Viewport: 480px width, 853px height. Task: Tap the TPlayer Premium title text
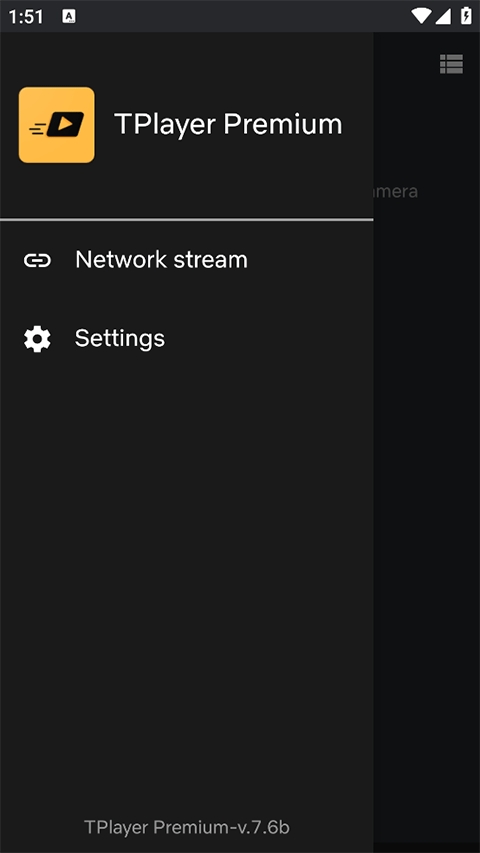click(x=228, y=125)
